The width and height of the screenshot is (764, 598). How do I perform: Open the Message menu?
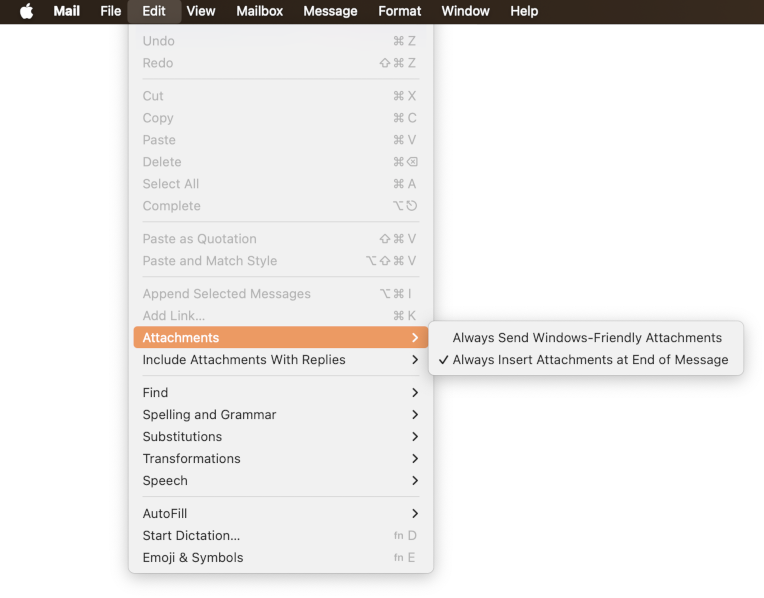point(330,11)
